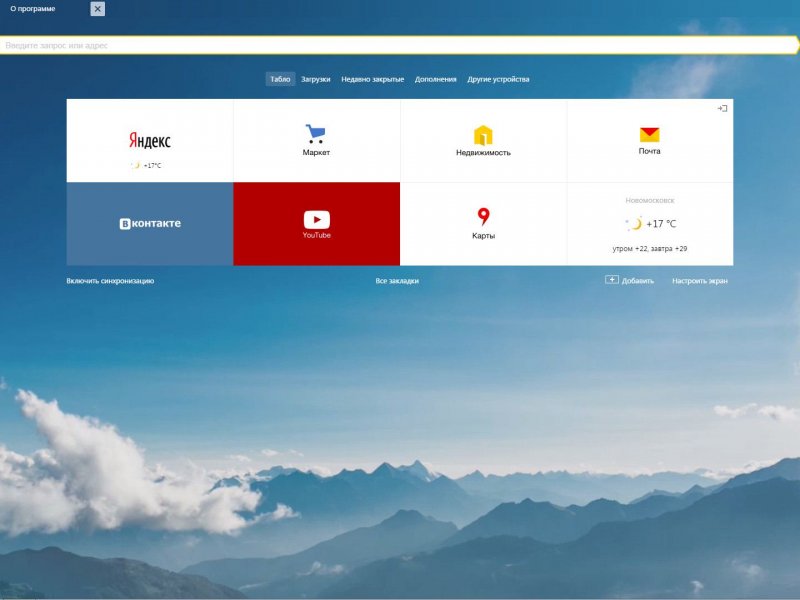Click the login arrow icon on the tile grid

coord(722,108)
